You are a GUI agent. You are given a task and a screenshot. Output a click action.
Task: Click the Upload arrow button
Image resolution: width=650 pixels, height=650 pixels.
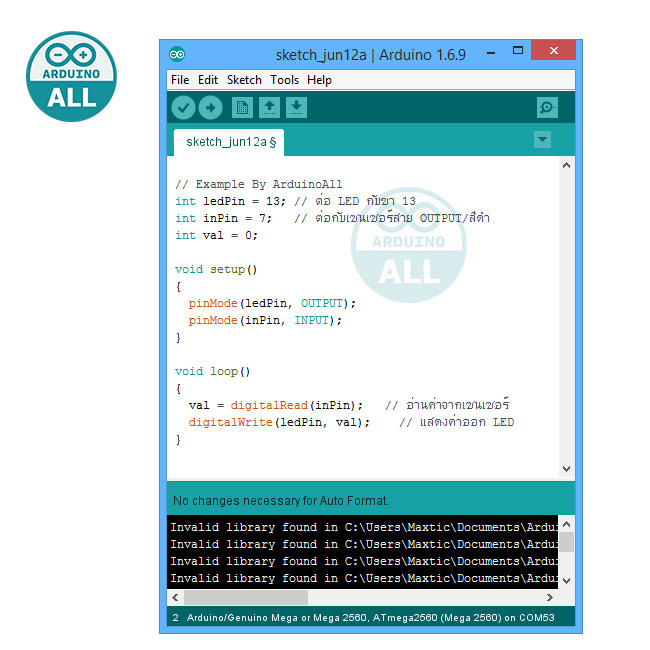[x=211, y=108]
